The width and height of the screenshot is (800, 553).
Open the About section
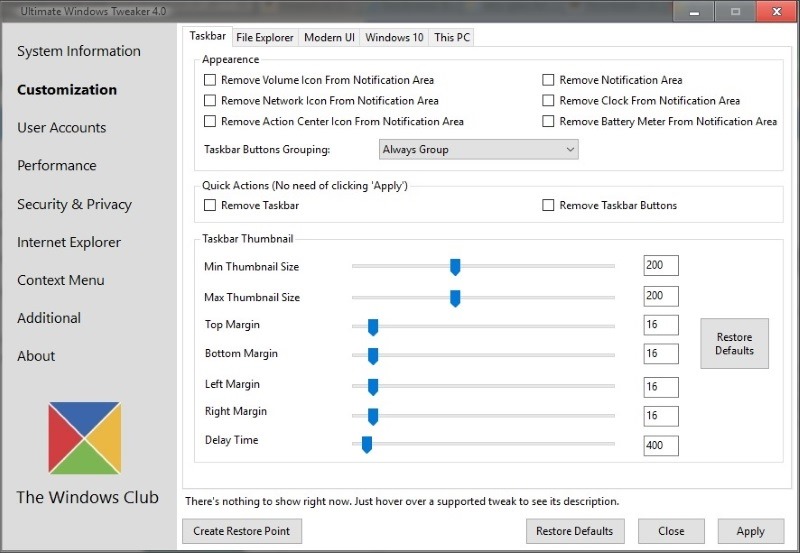36,356
